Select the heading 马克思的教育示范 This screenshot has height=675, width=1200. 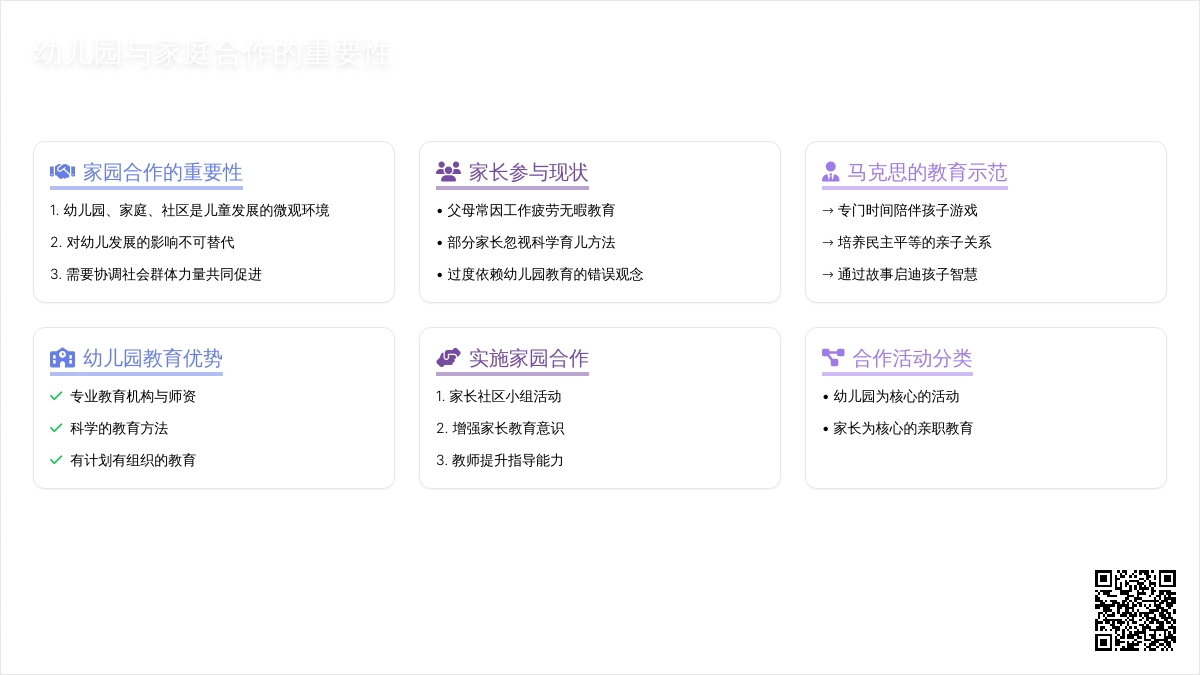pyautogui.click(x=927, y=172)
